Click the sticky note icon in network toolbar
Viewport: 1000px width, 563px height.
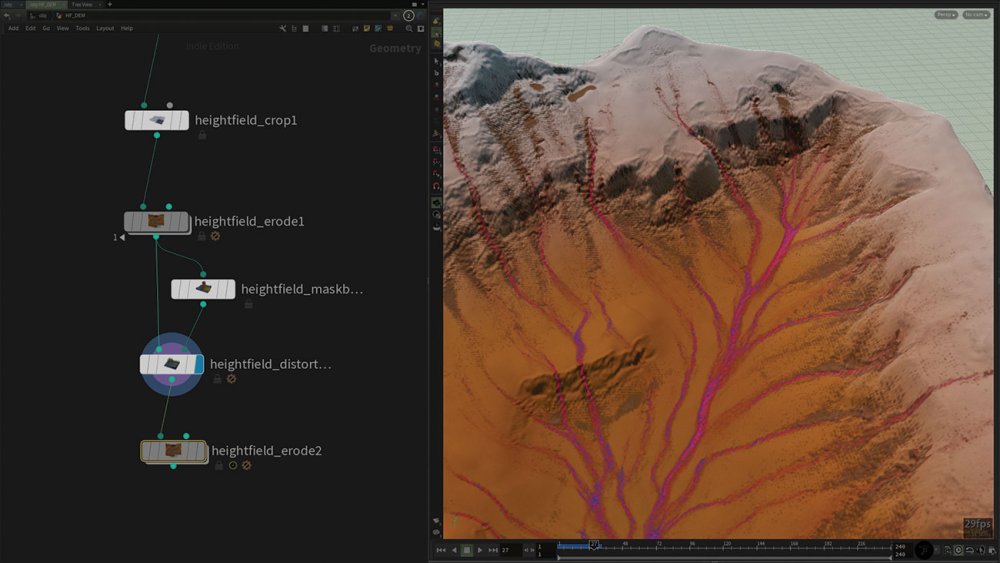[367, 28]
